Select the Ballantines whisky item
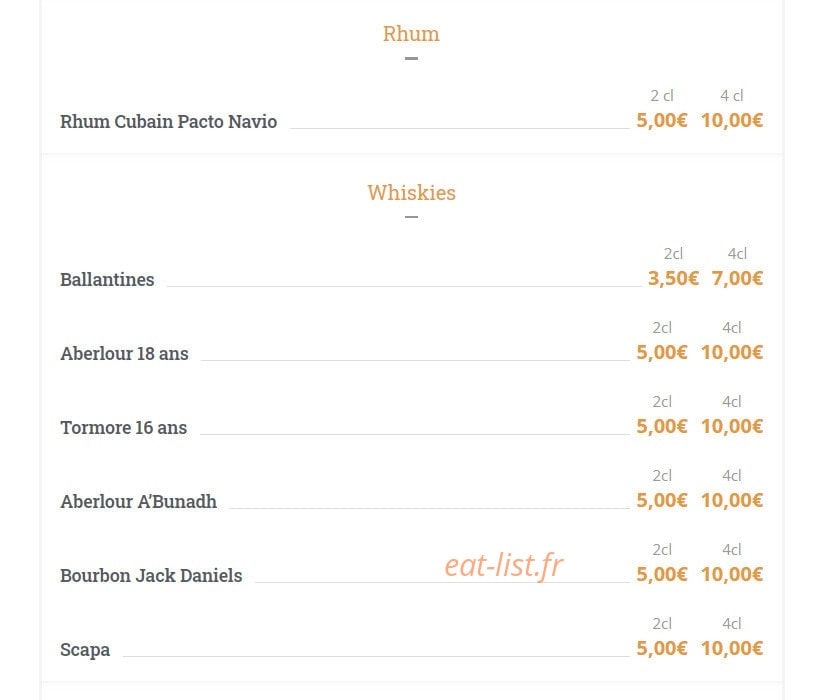Screen dimensions: 817x700 coord(107,279)
